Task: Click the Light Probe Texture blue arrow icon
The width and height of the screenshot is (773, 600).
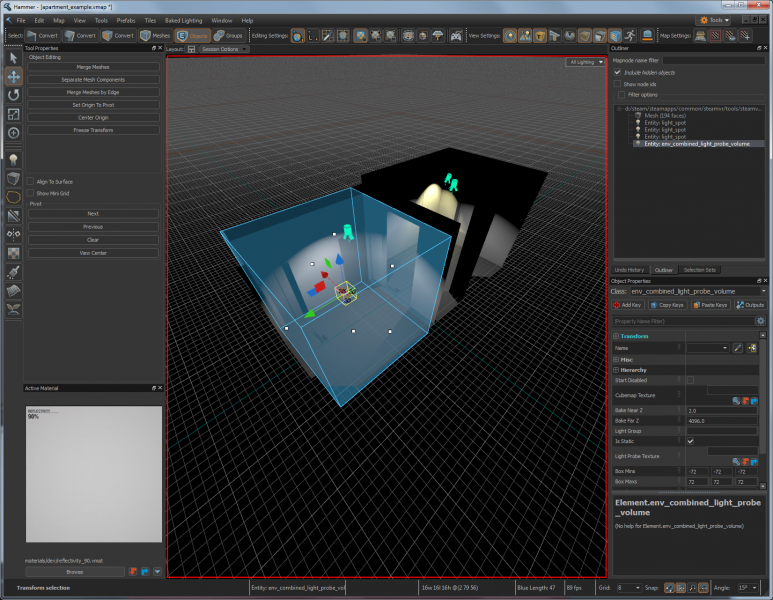Action: (754, 461)
